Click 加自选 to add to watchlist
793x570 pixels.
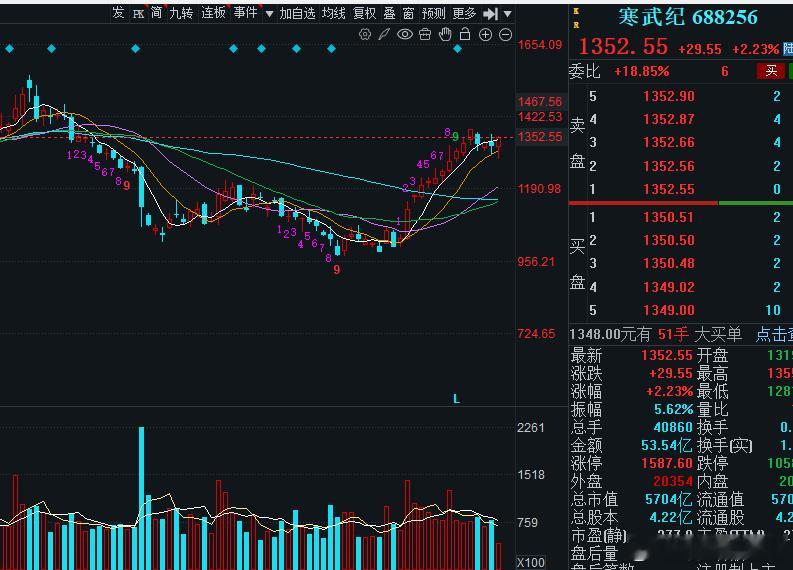pyautogui.click(x=297, y=13)
